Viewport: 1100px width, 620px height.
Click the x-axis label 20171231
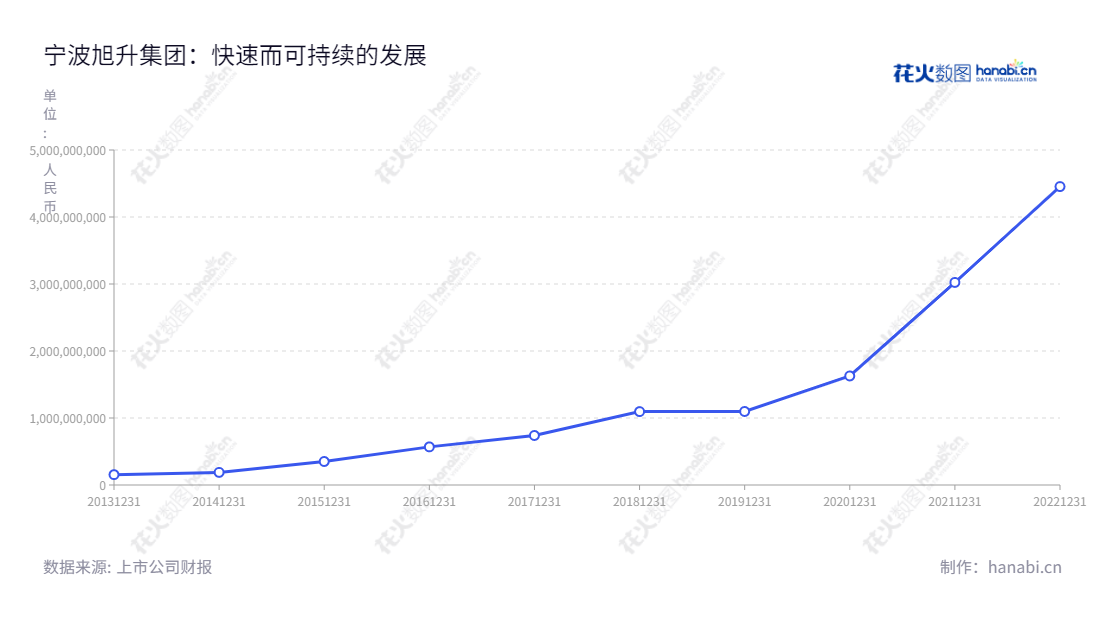[x=535, y=502]
